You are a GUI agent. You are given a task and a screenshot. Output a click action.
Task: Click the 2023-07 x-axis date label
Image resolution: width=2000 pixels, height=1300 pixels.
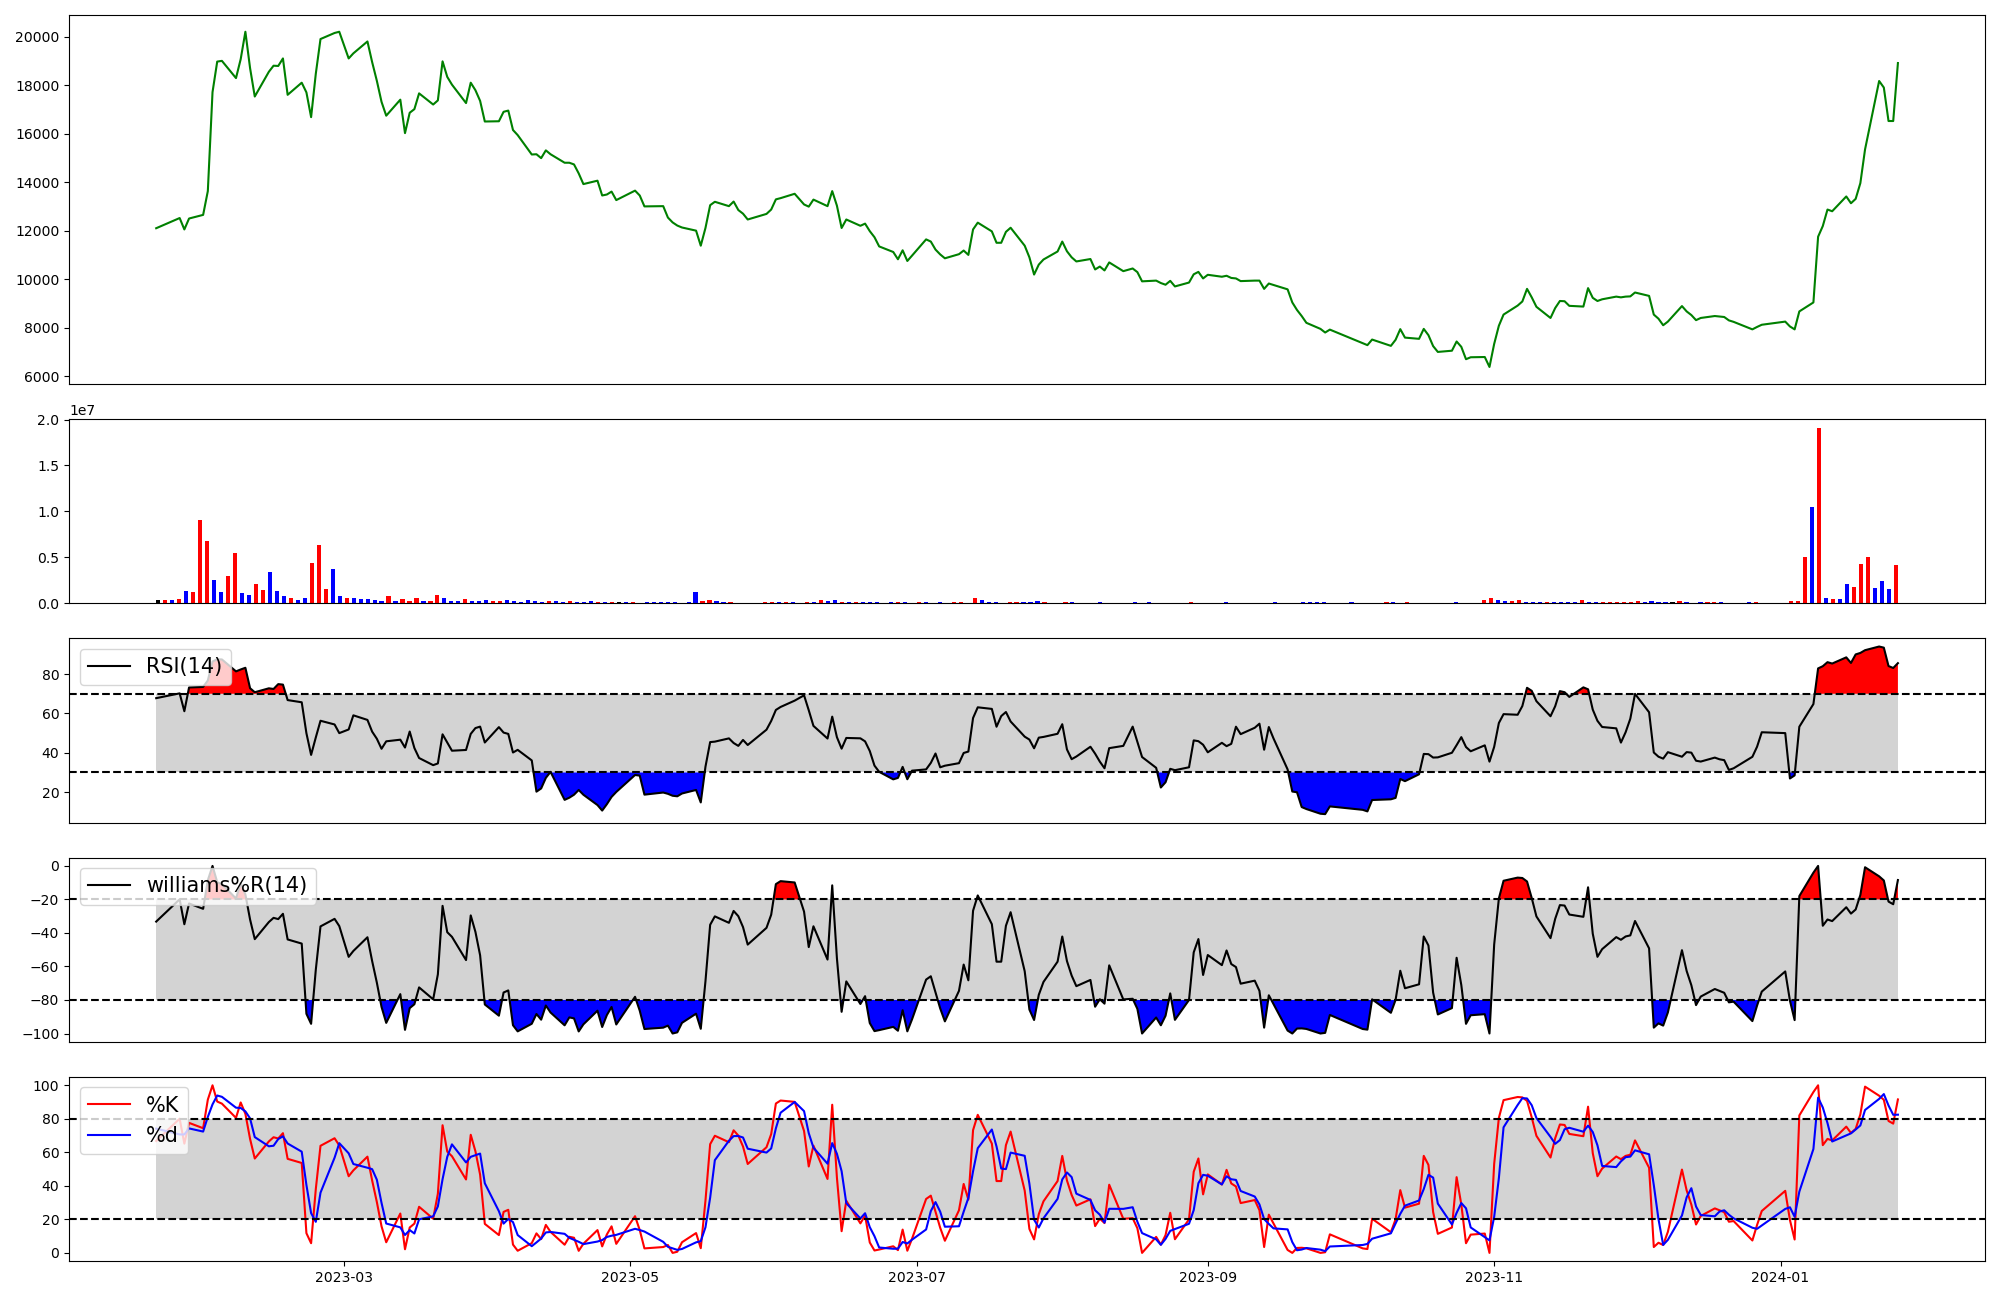coord(917,1277)
